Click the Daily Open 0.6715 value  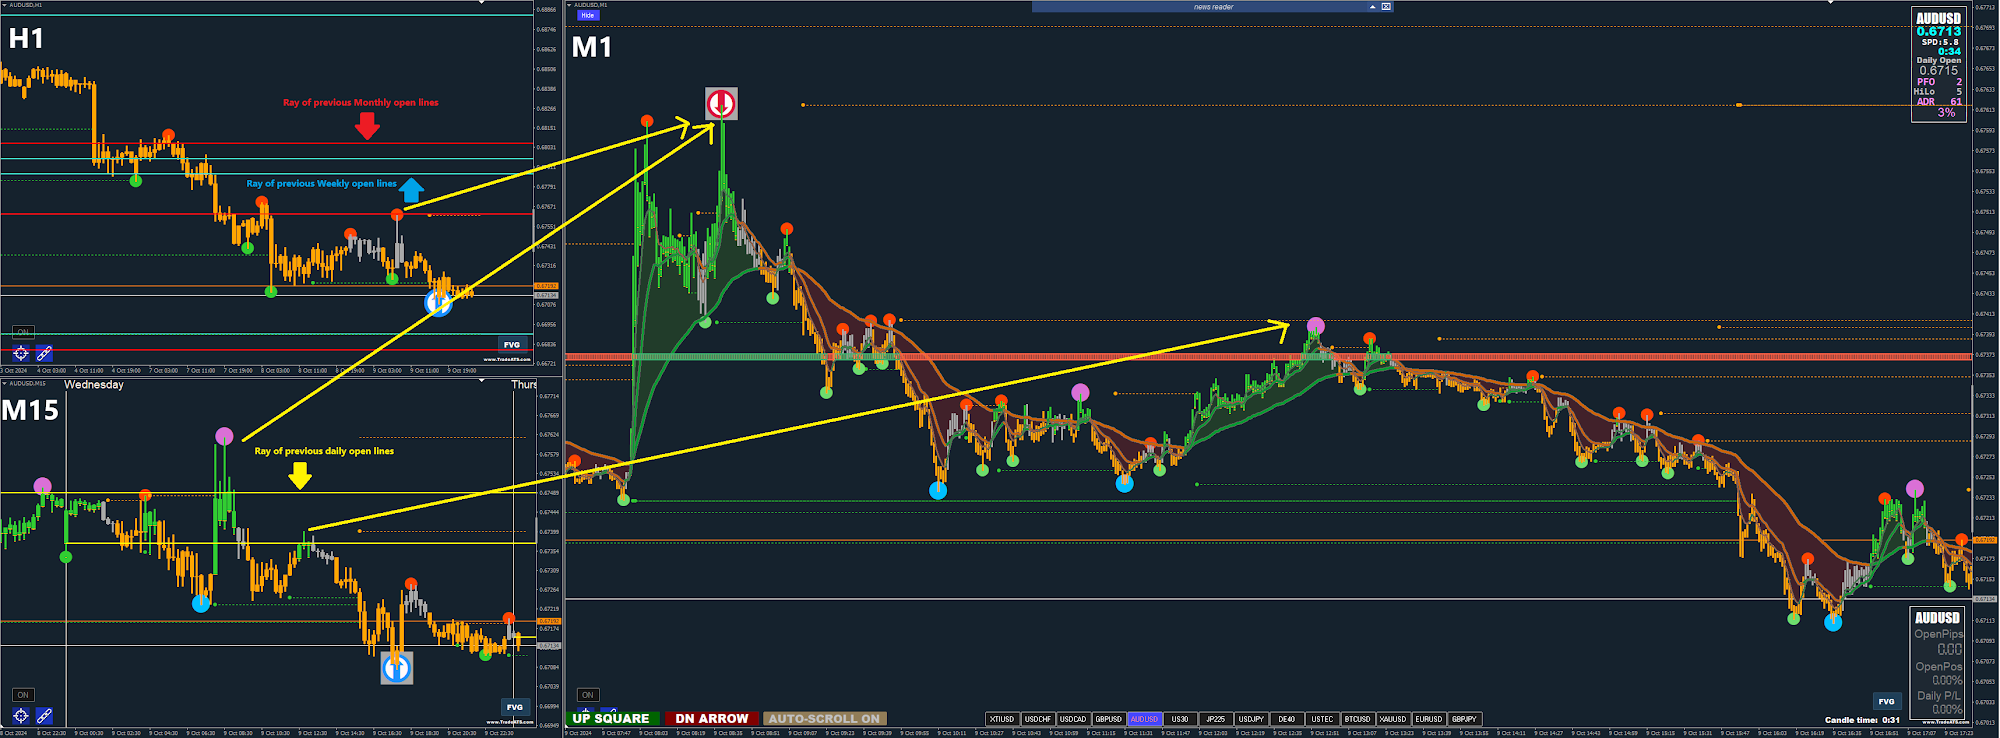tap(1938, 71)
